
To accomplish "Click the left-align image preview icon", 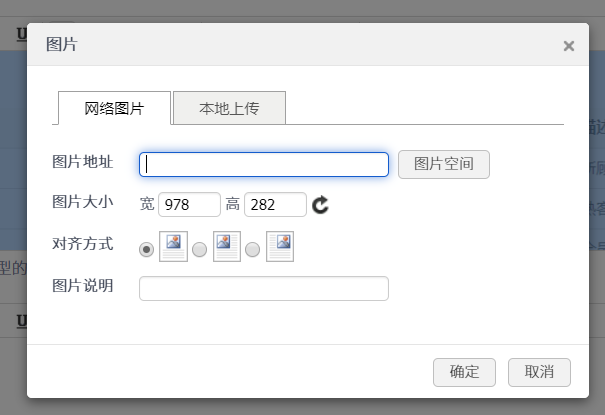I will tap(226, 246).
